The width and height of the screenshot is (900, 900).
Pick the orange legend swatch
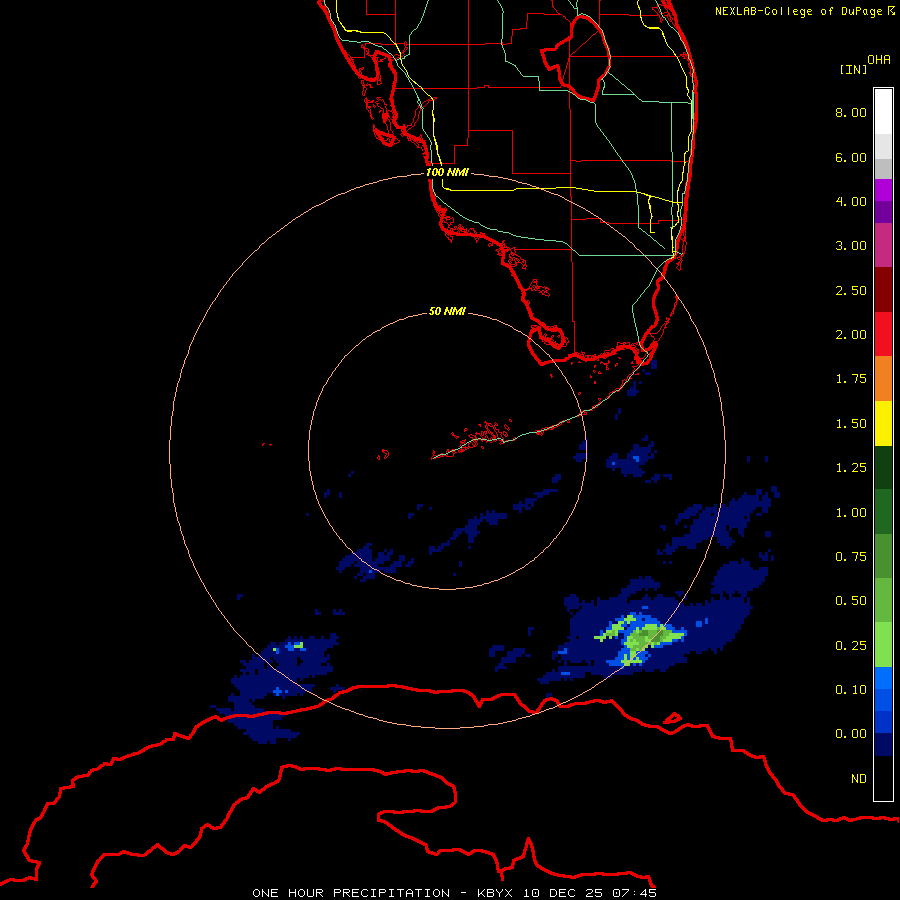pos(883,379)
